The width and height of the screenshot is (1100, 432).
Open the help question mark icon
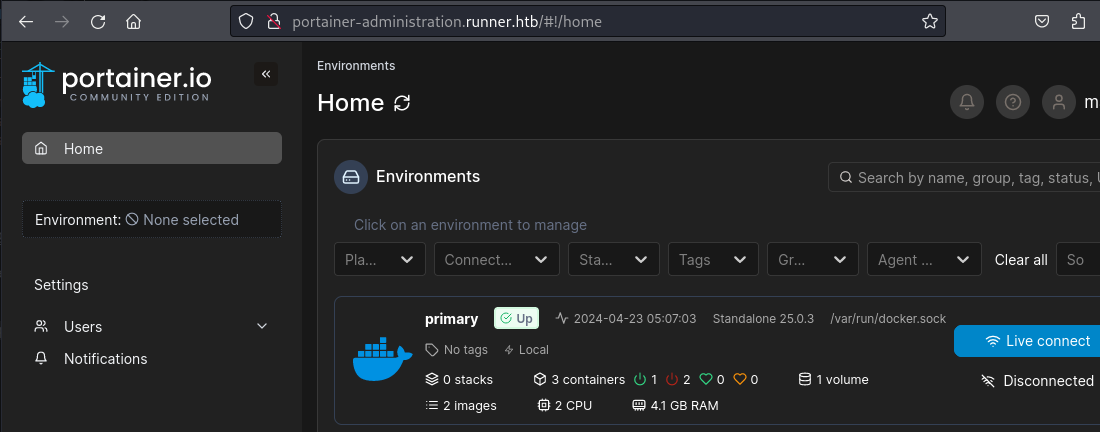tap(1013, 102)
